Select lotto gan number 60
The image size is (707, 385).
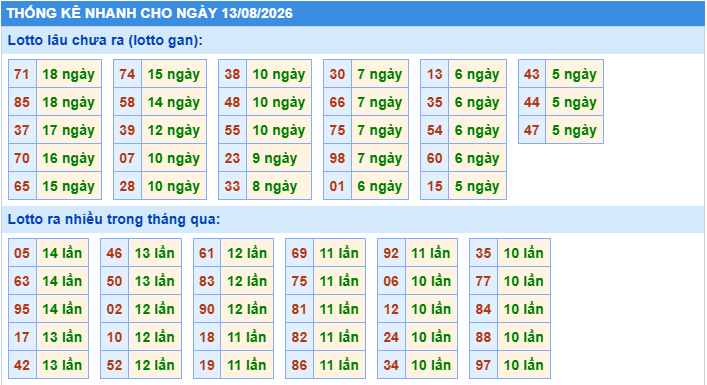(x=435, y=158)
